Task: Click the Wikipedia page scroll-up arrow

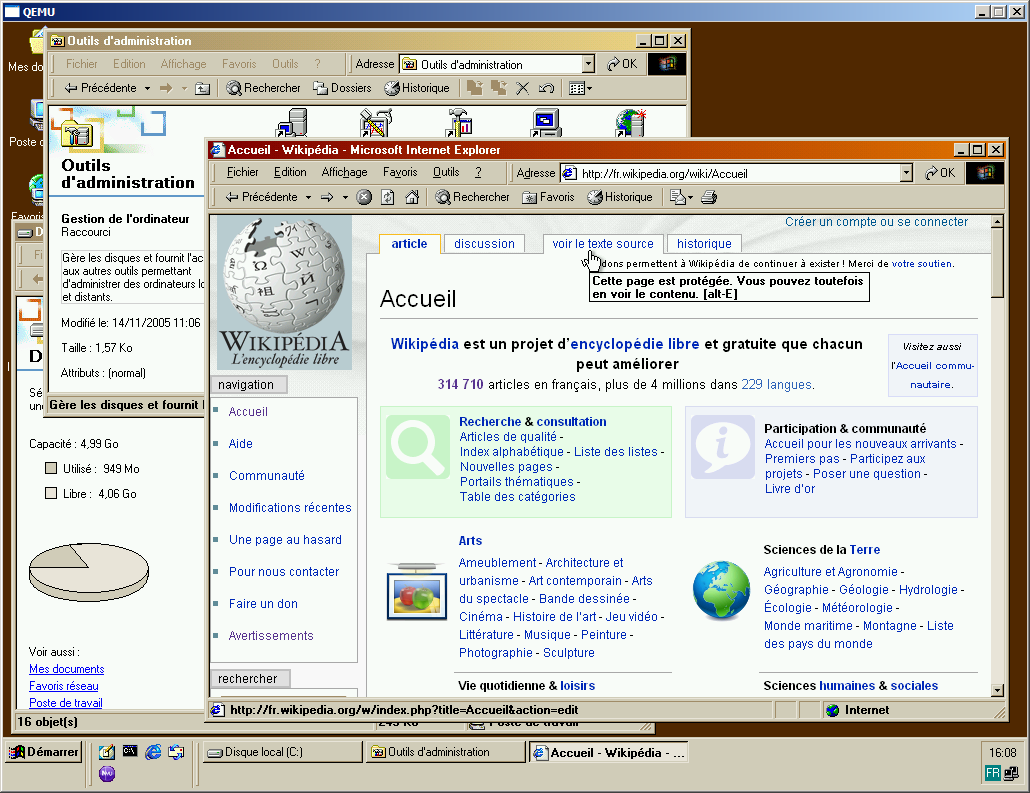Action: (x=998, y=222)
